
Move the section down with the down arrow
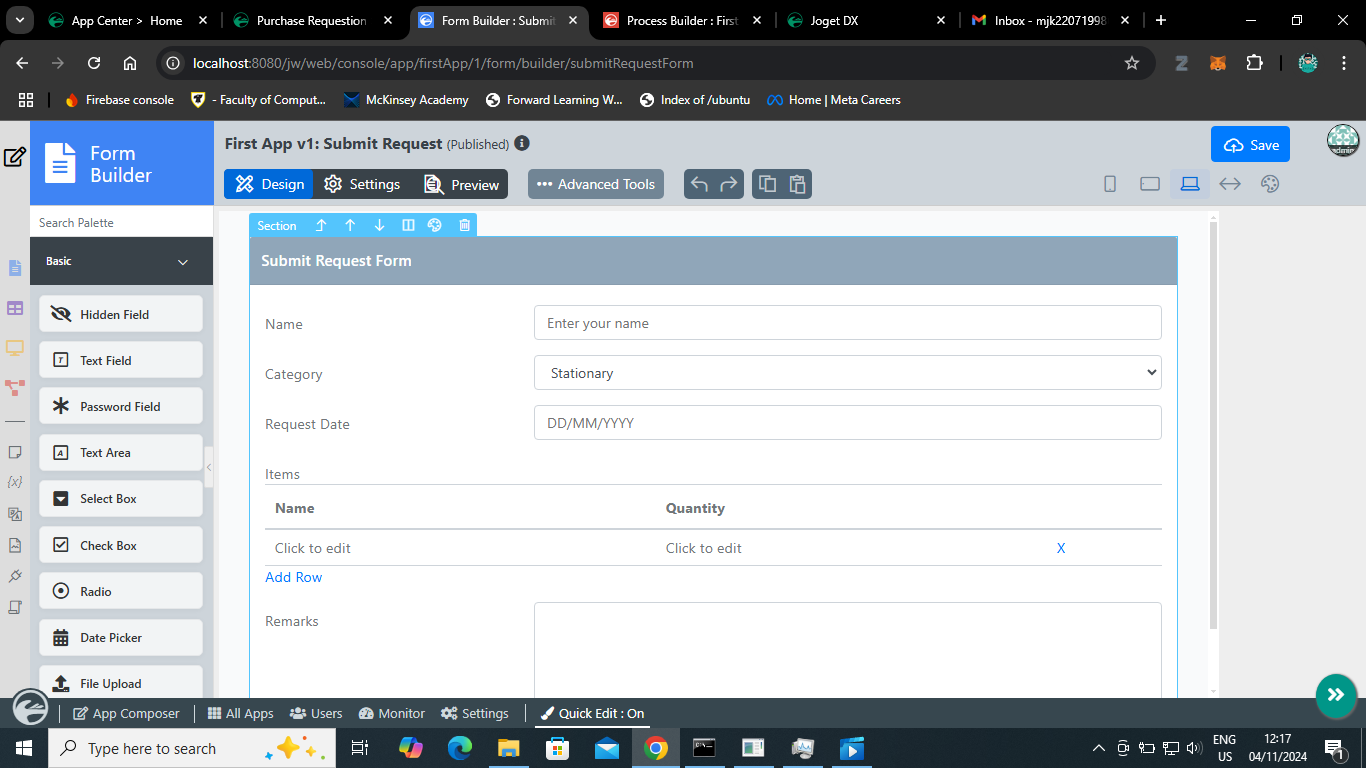pos(379,225)
